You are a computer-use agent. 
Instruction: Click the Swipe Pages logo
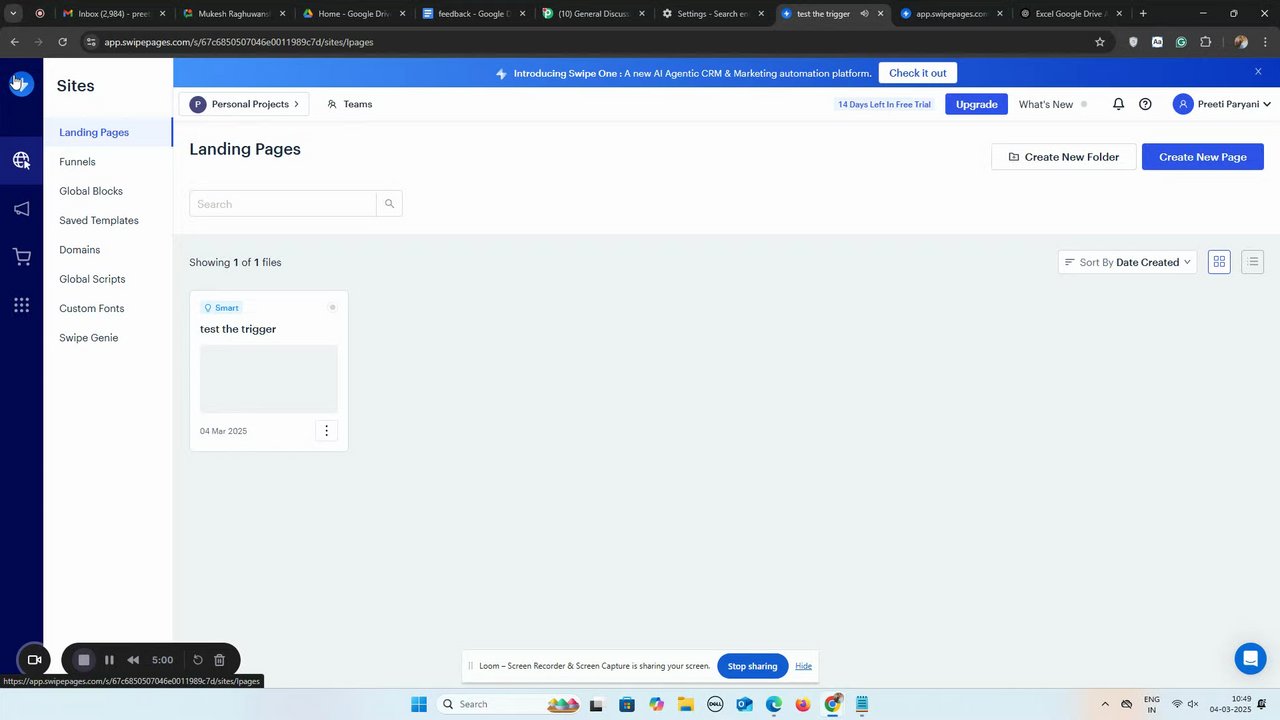coord(21,84)
